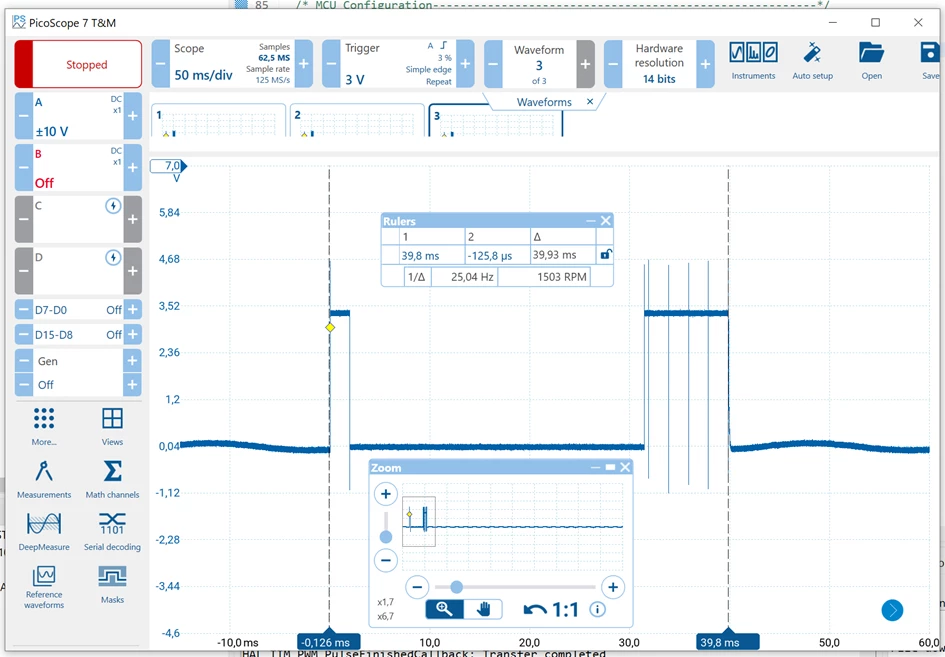Select waveform thumbnail 2

tap(357, 121)
